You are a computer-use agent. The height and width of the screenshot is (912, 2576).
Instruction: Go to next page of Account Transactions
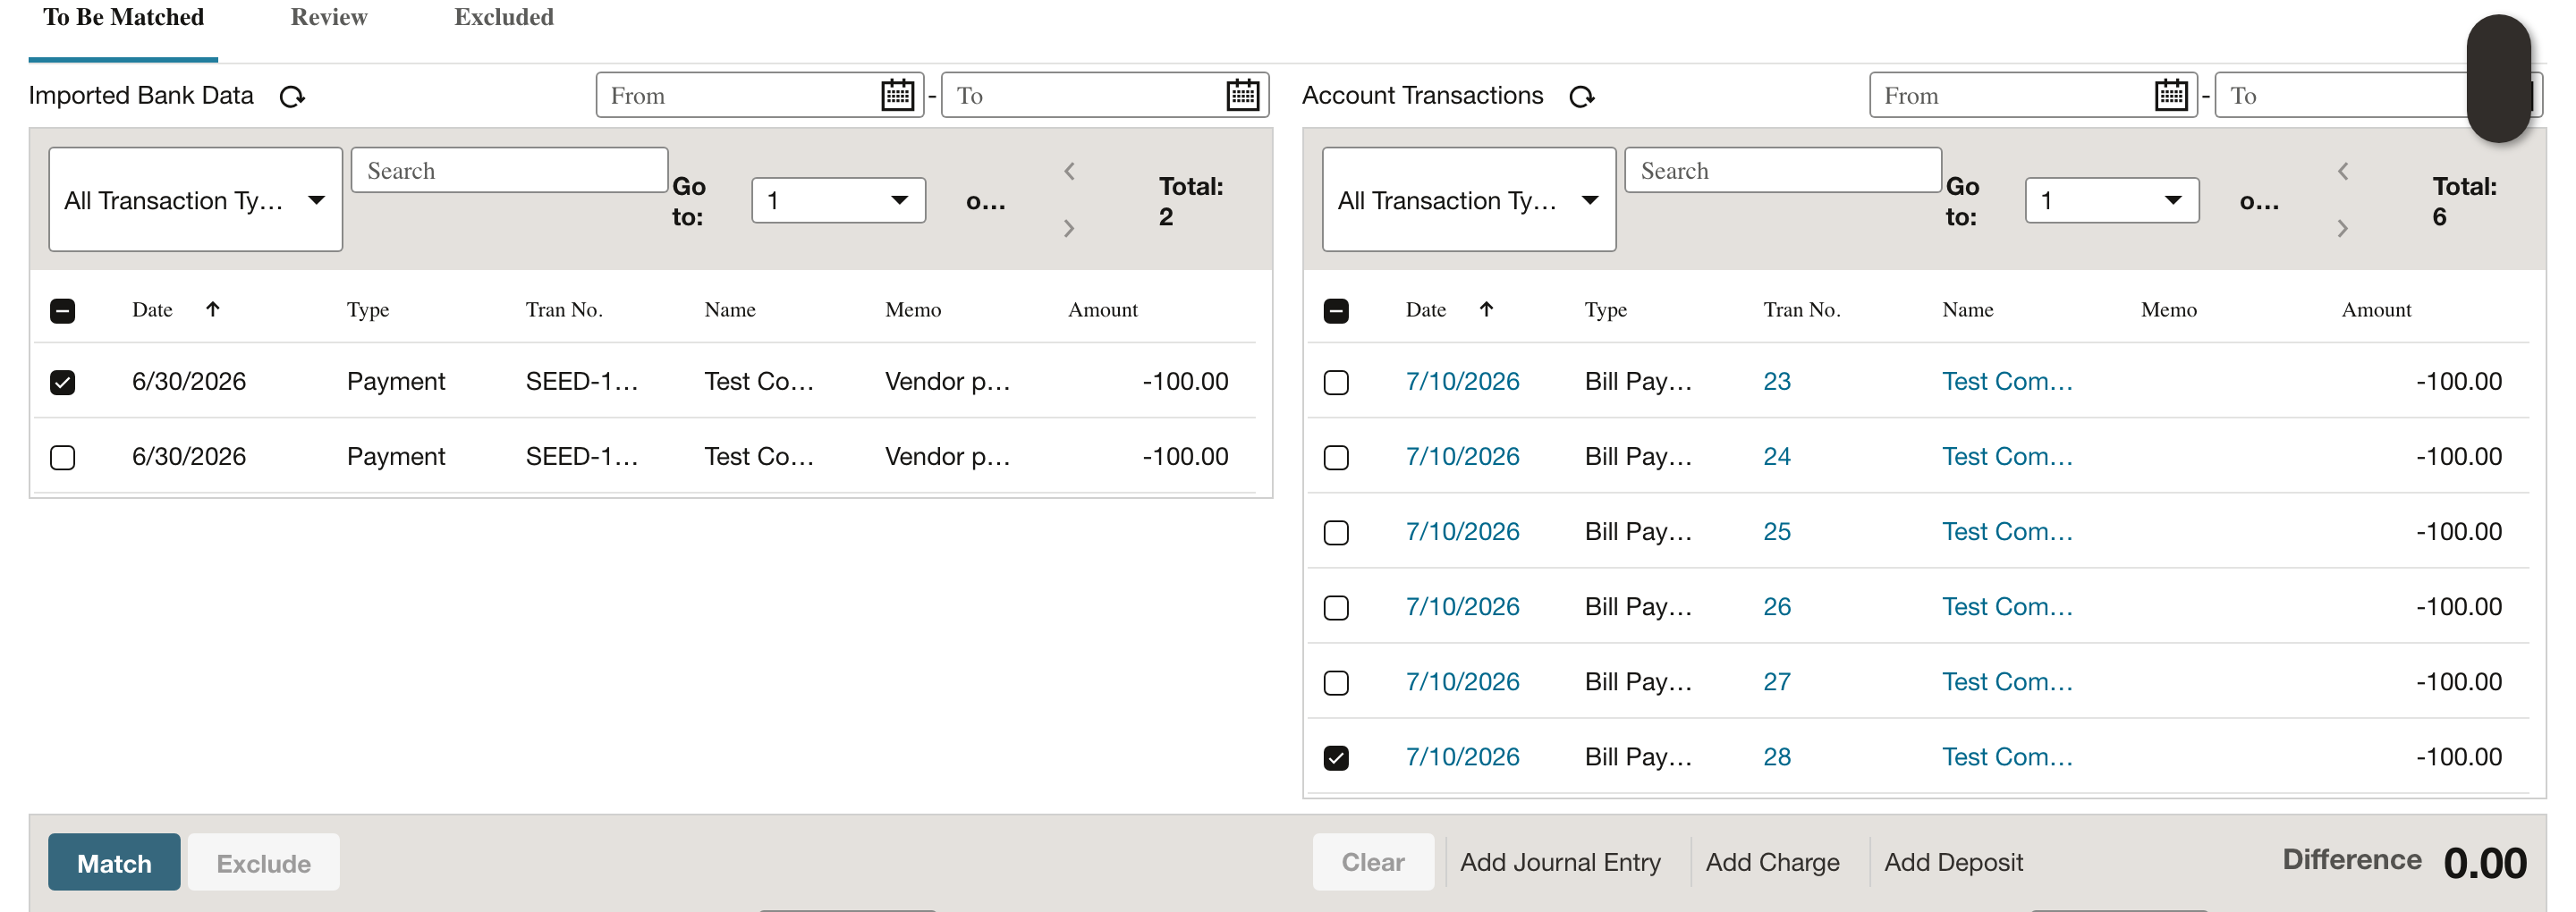click(x=2342, y=228)
